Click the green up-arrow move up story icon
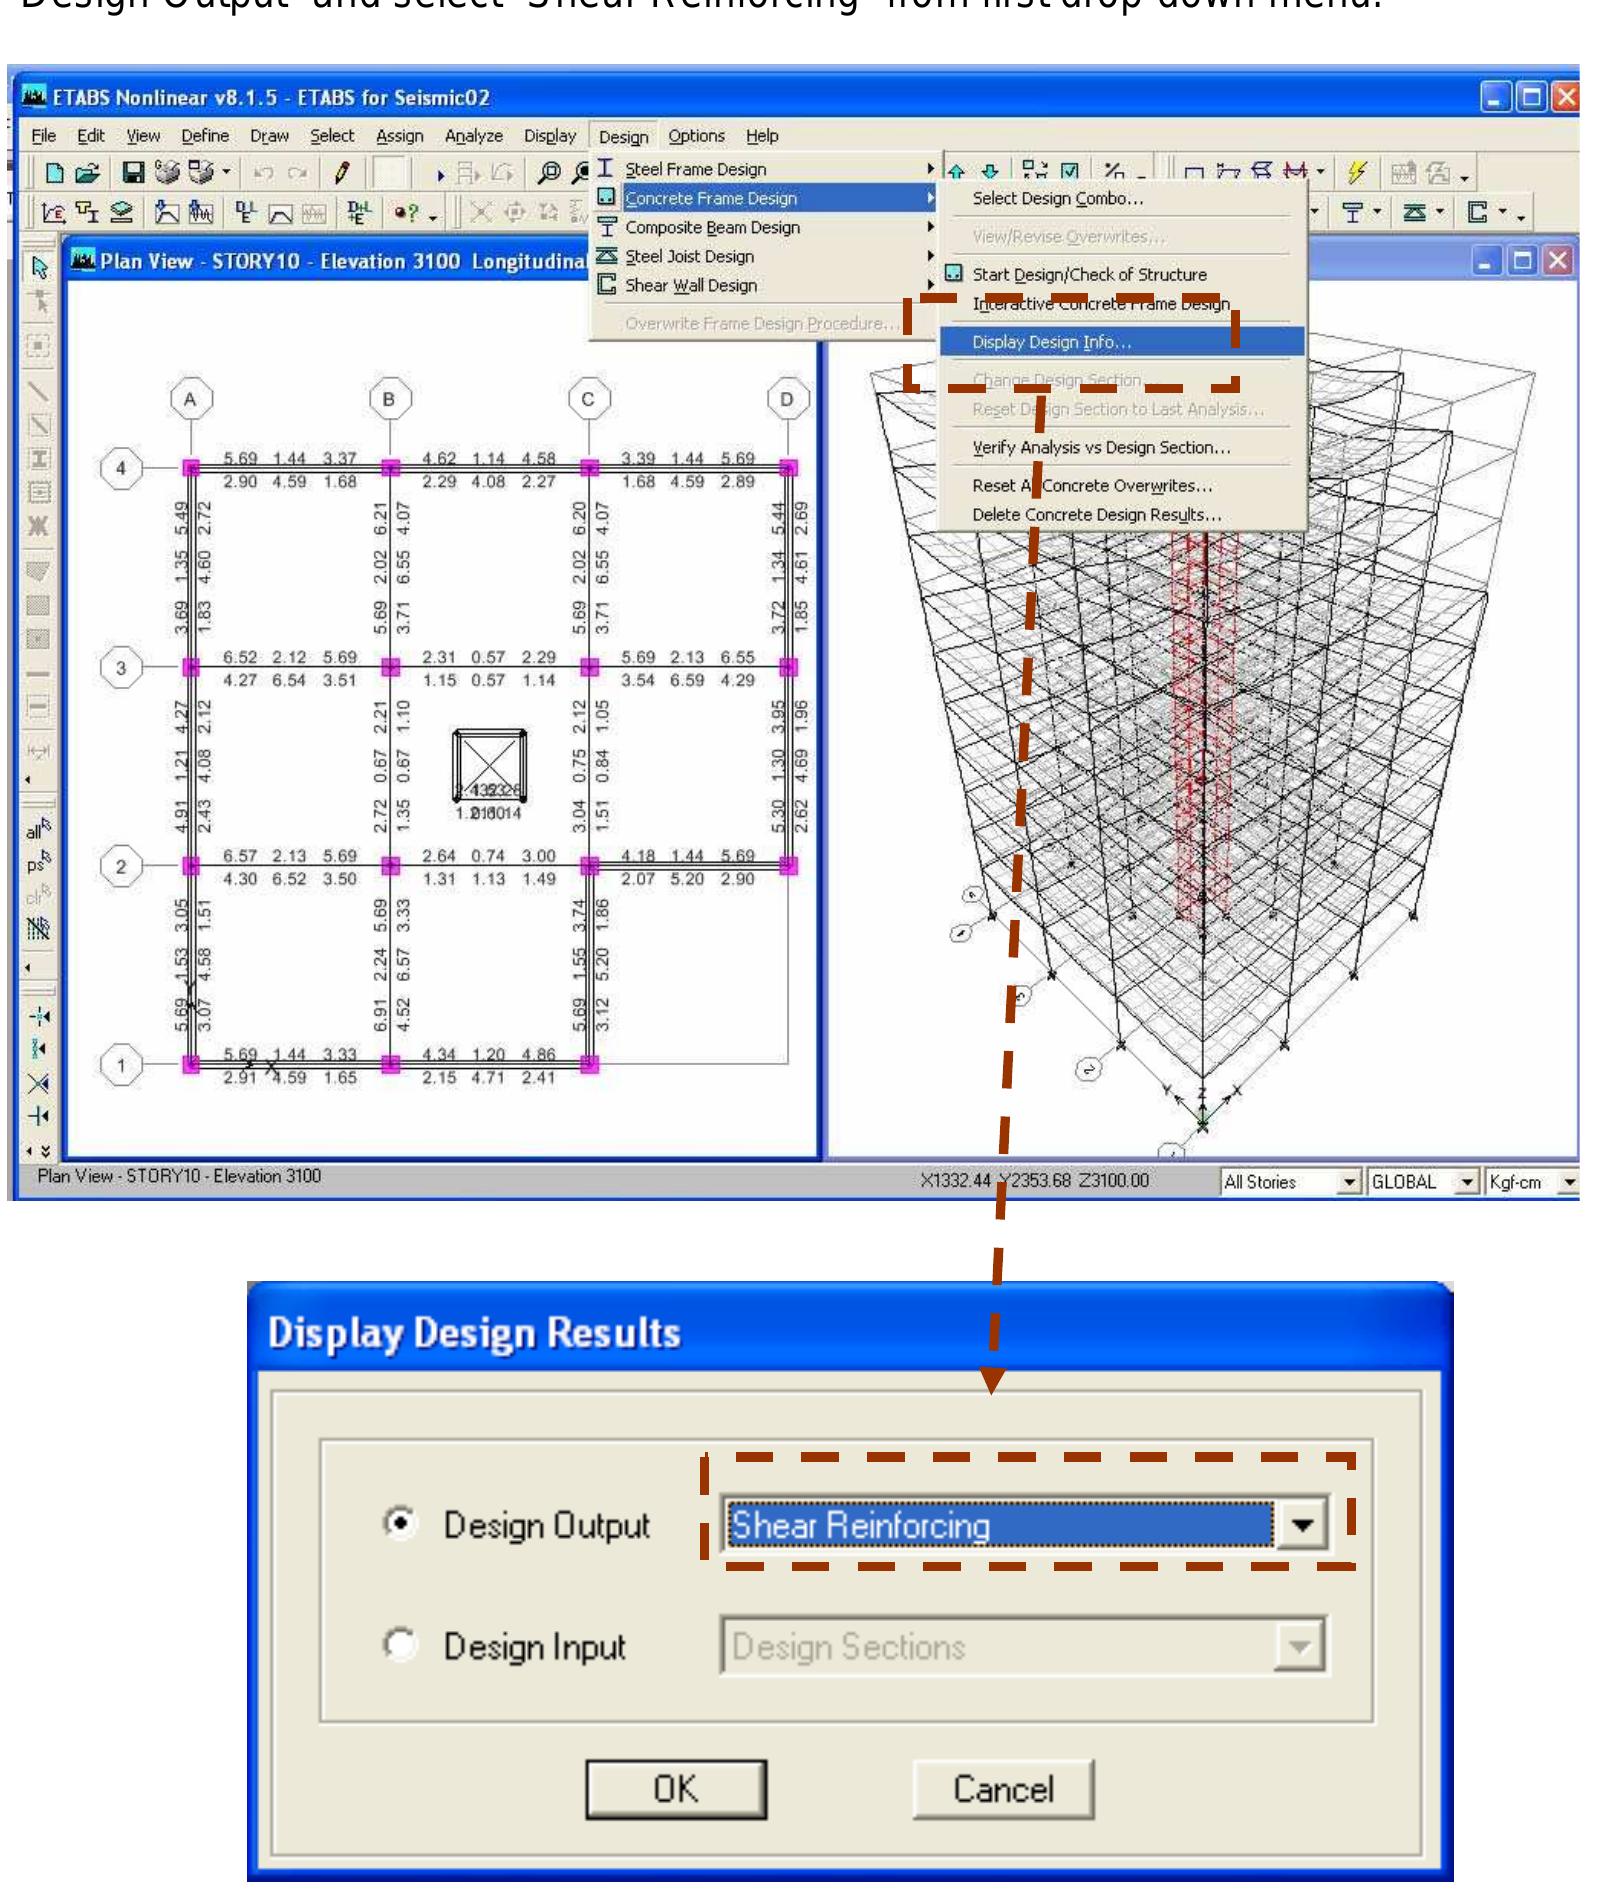Screen dimensions: 1602x1904 pyautogui.click(x=956, y=172)
